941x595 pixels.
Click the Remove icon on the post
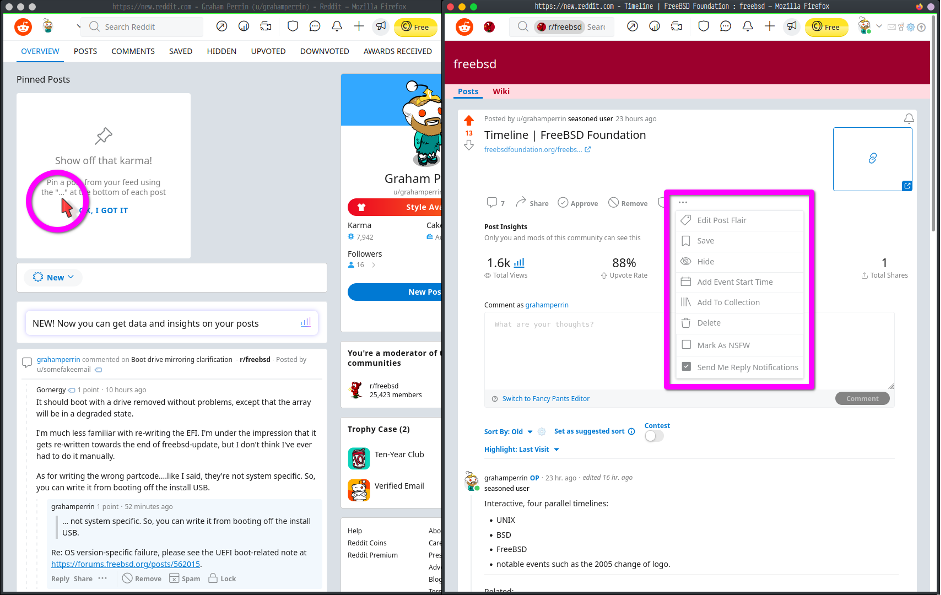[614, 203]
